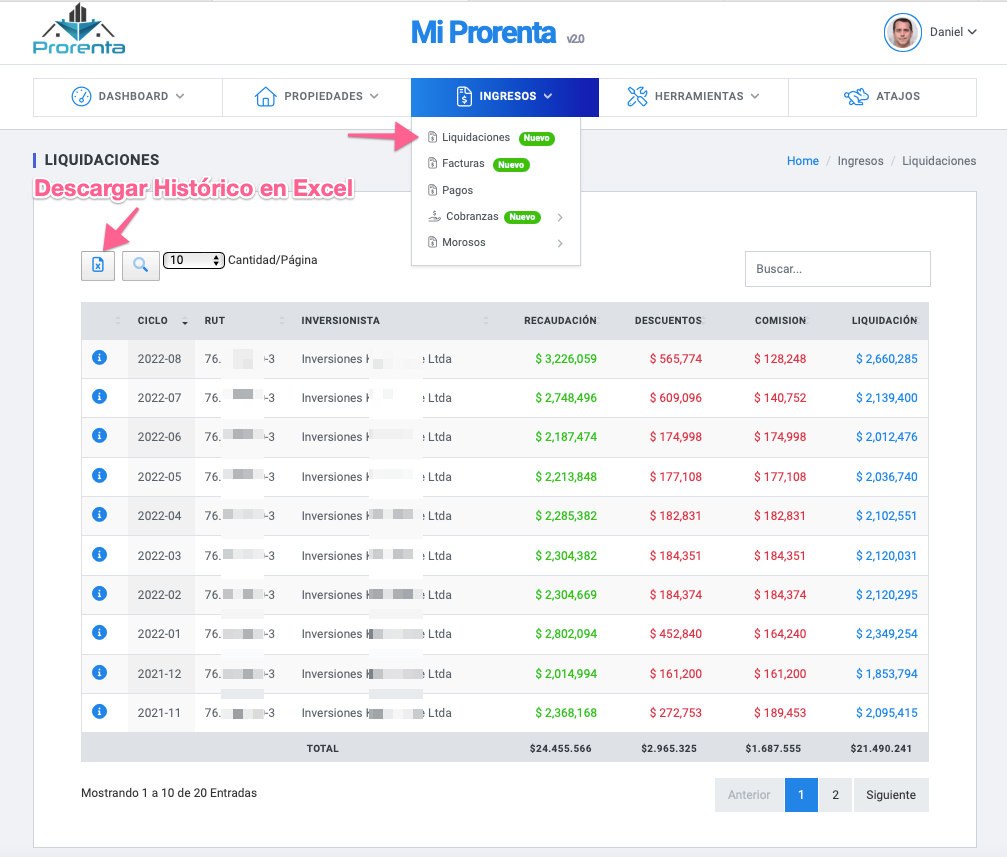Click the Siguiente pagination button
This screenshot has width=1007, height=857.
(890, 795)
